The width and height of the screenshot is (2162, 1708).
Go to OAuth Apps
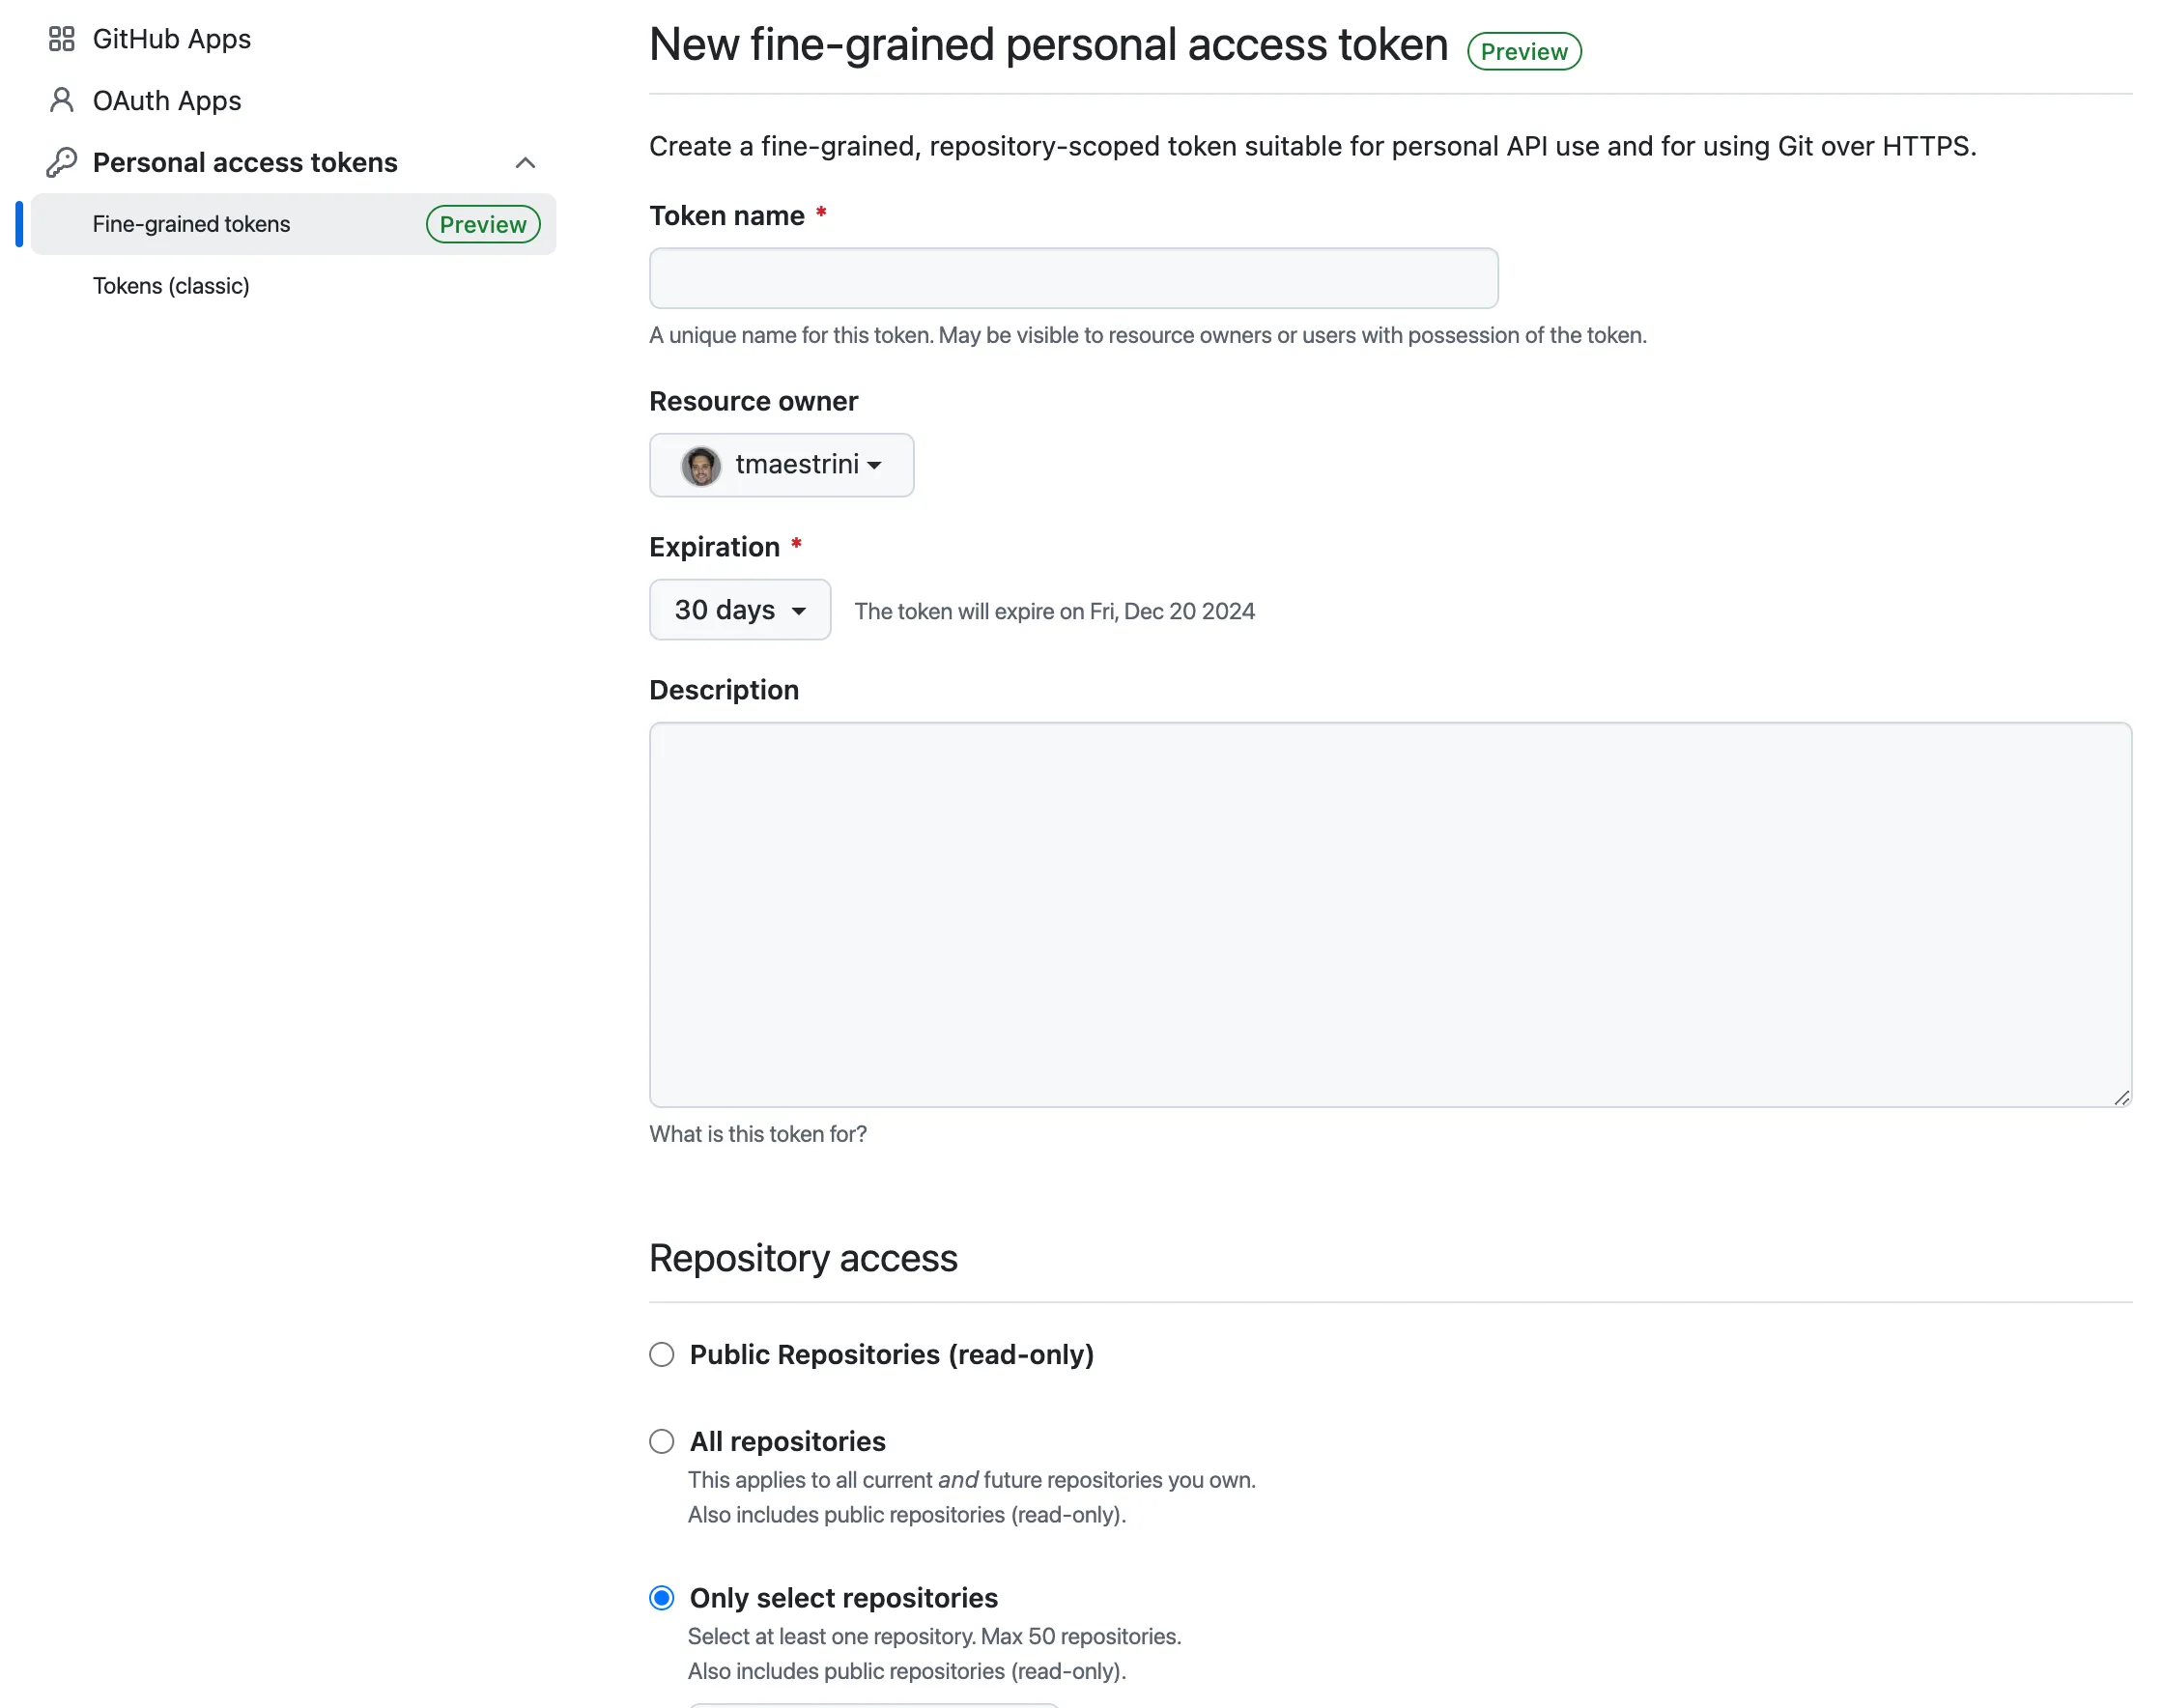[x=166, y=100]
